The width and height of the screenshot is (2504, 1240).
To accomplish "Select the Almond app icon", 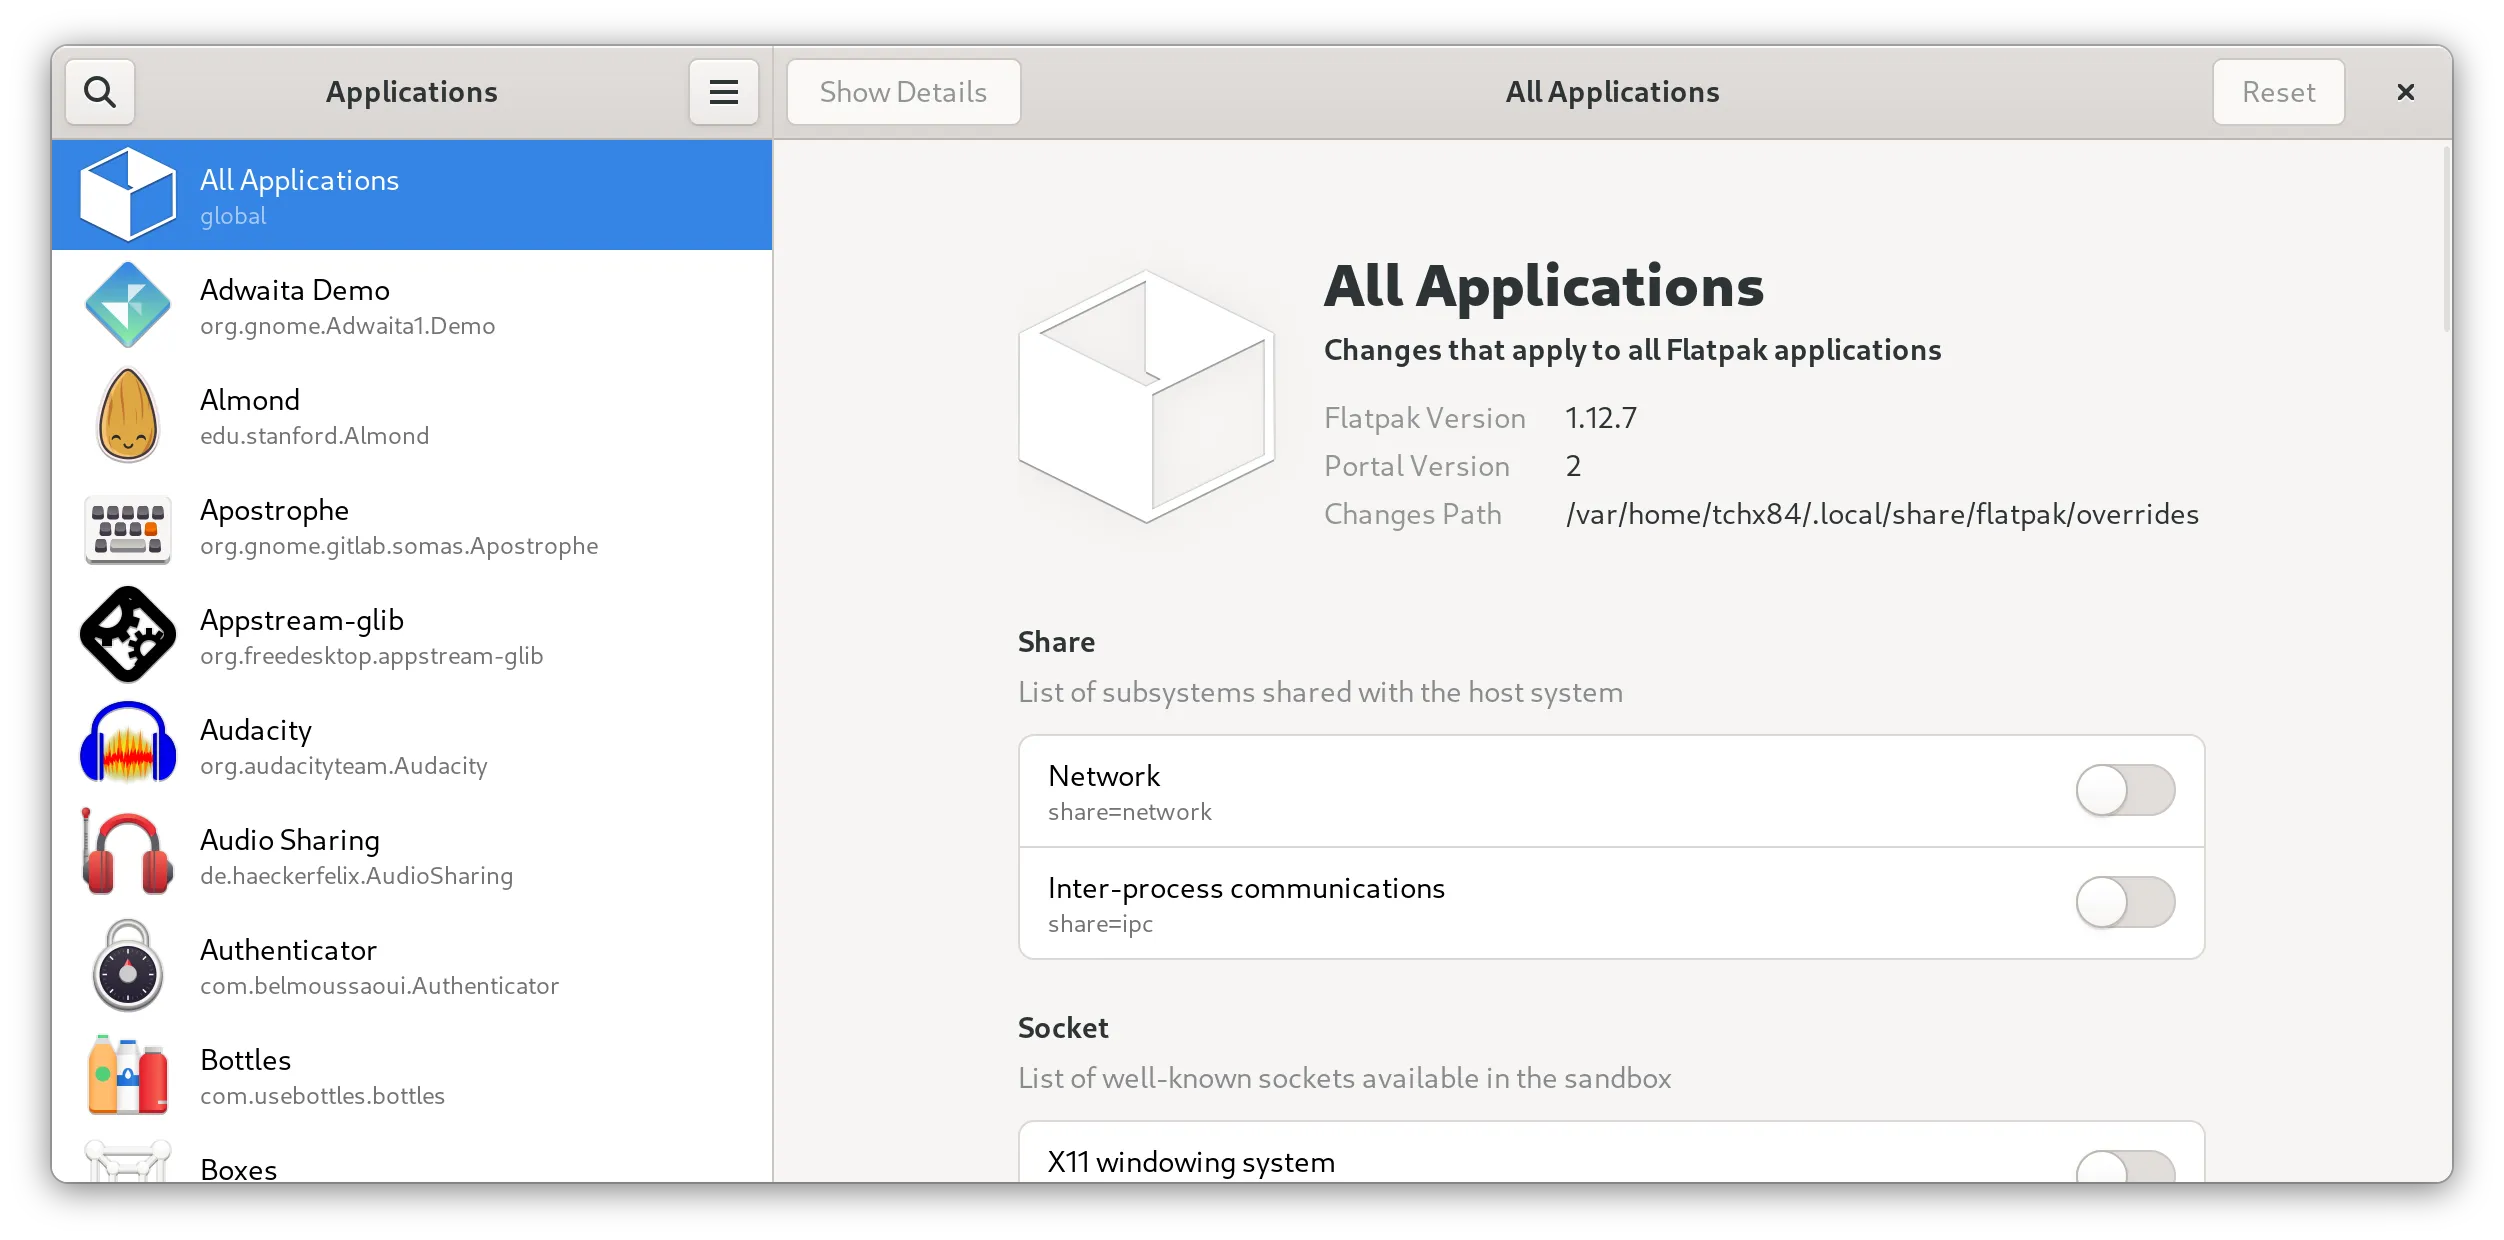I will click(128, 415).
